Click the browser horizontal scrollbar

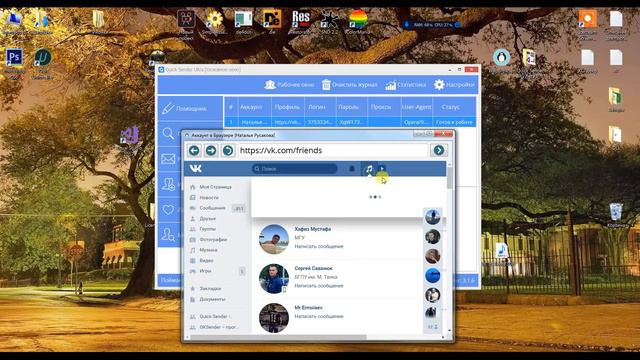[278, 338]
